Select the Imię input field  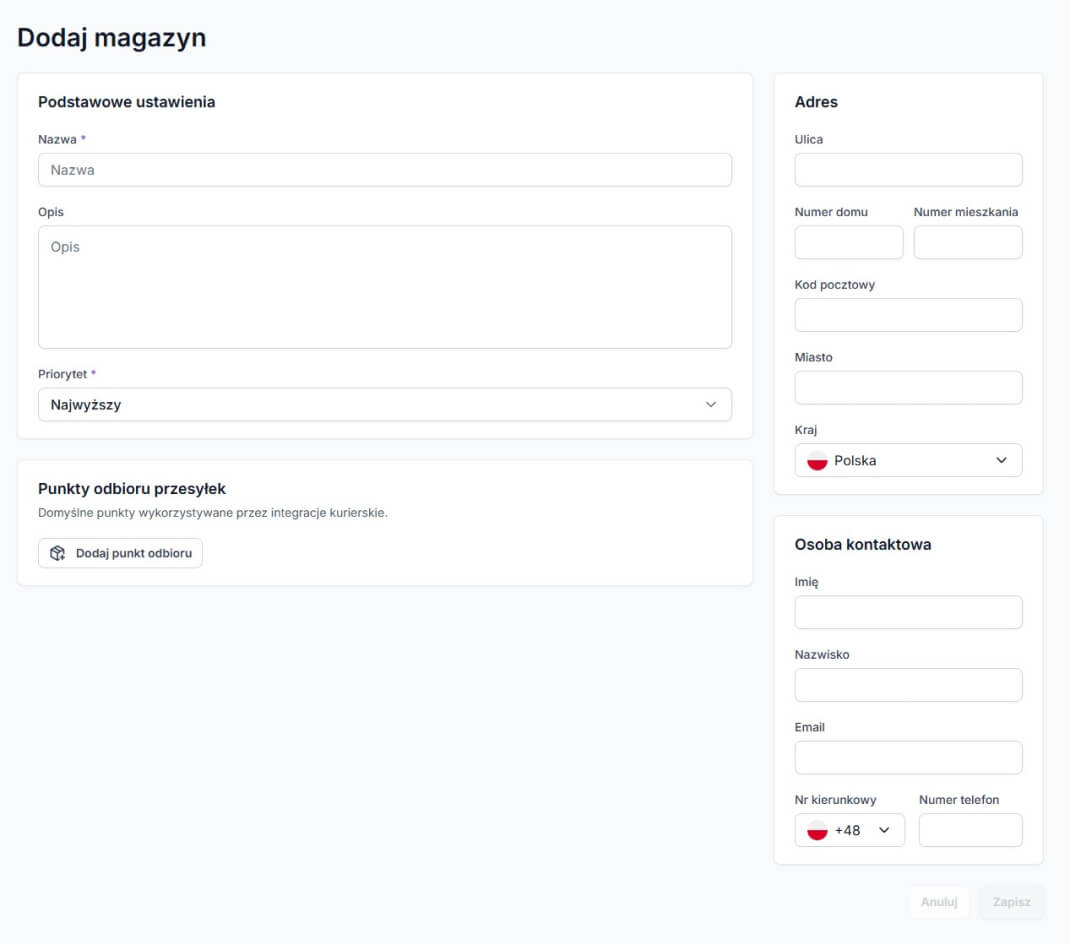908,613
